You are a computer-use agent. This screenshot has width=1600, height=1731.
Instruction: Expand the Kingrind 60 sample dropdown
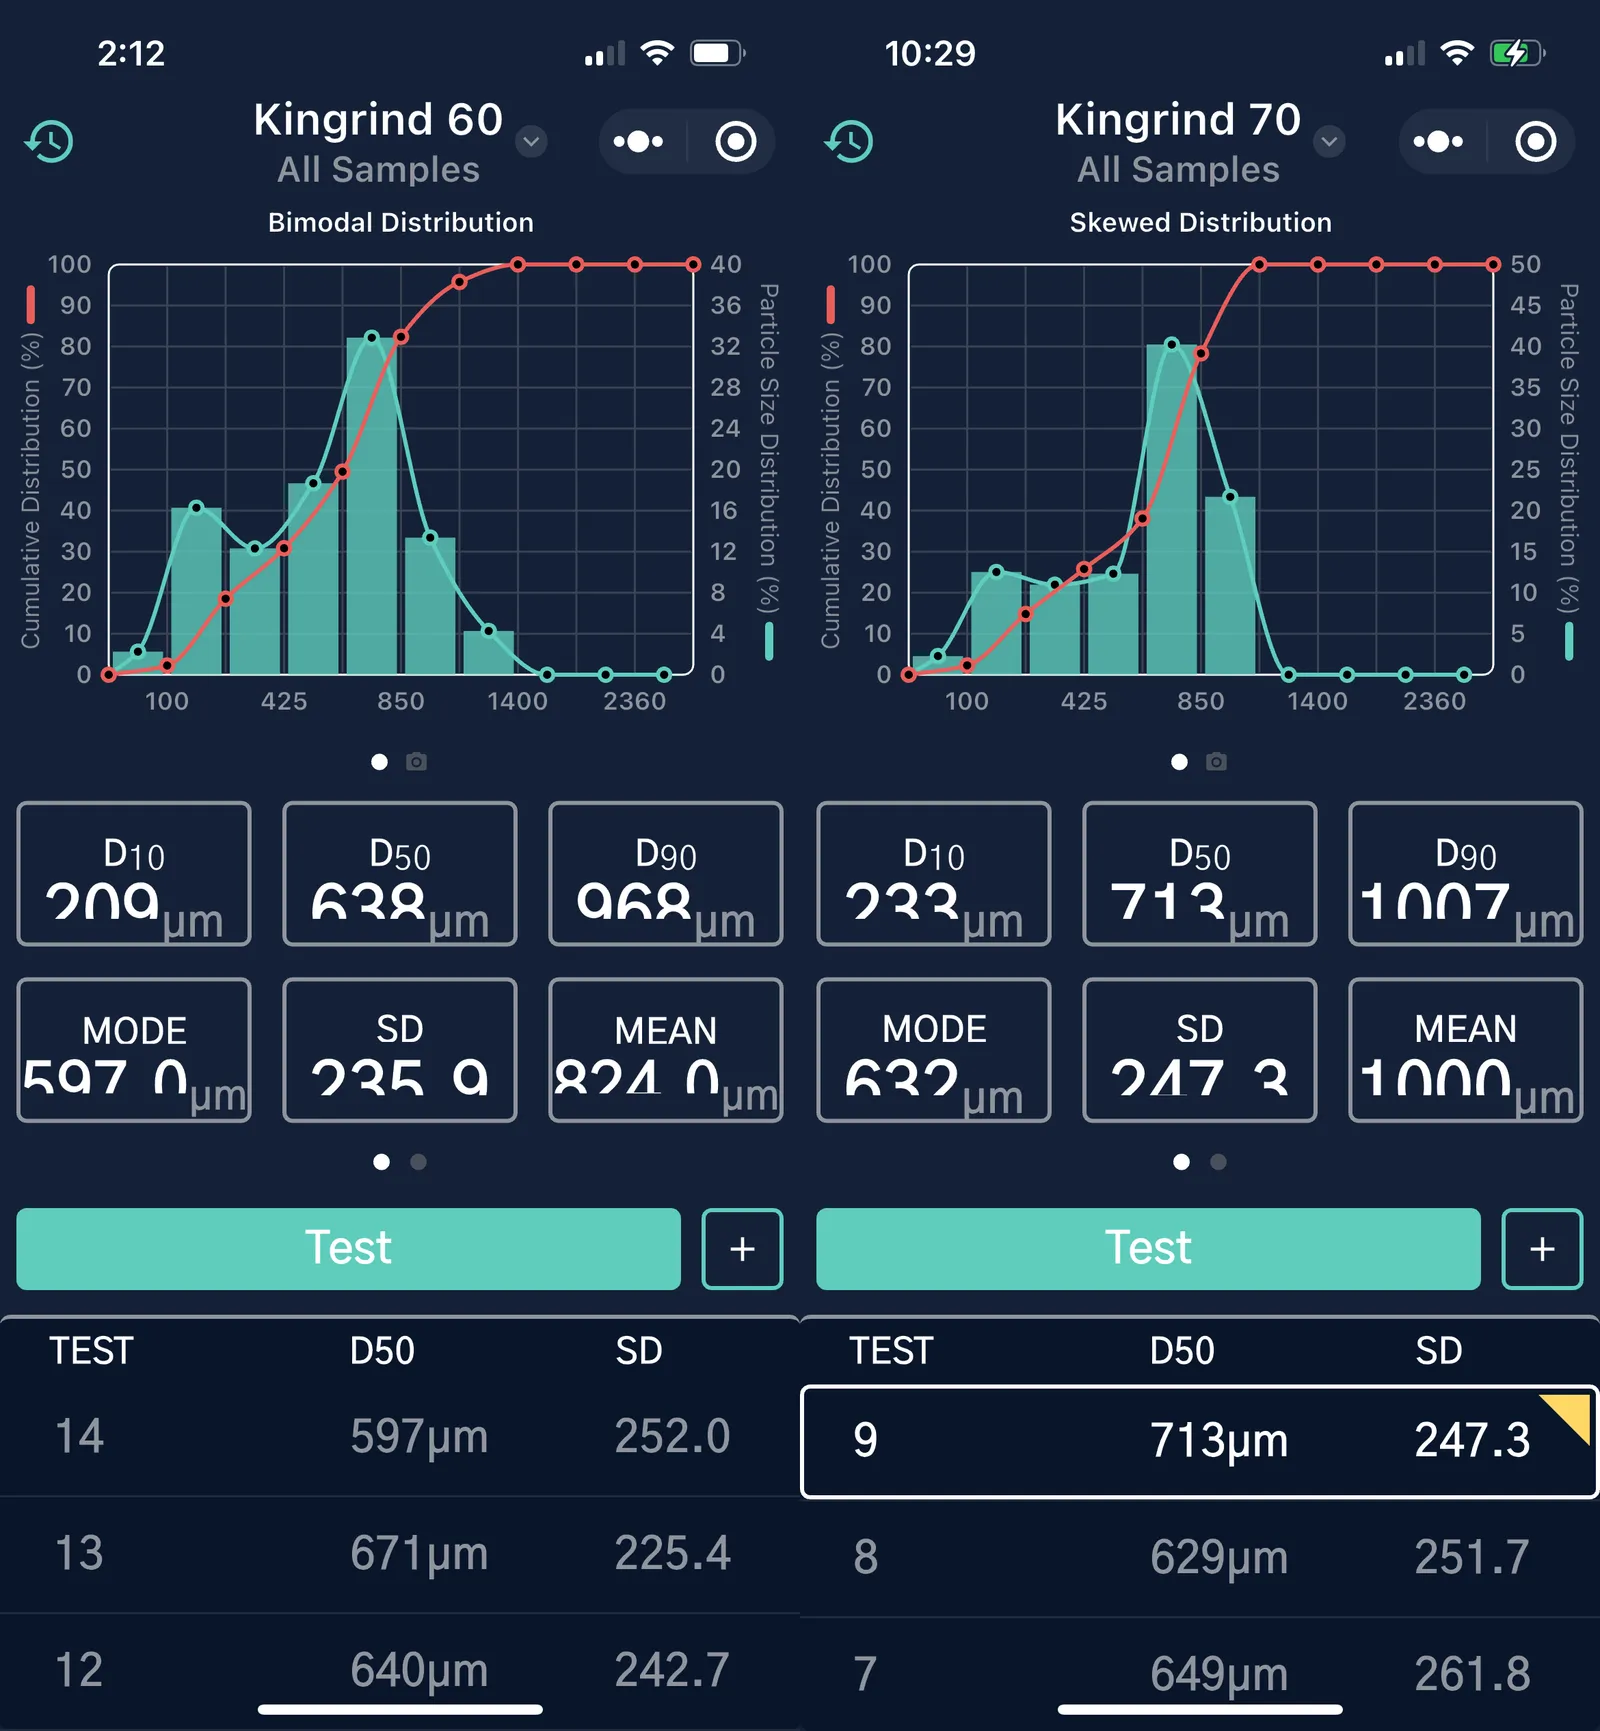point(532,142)
